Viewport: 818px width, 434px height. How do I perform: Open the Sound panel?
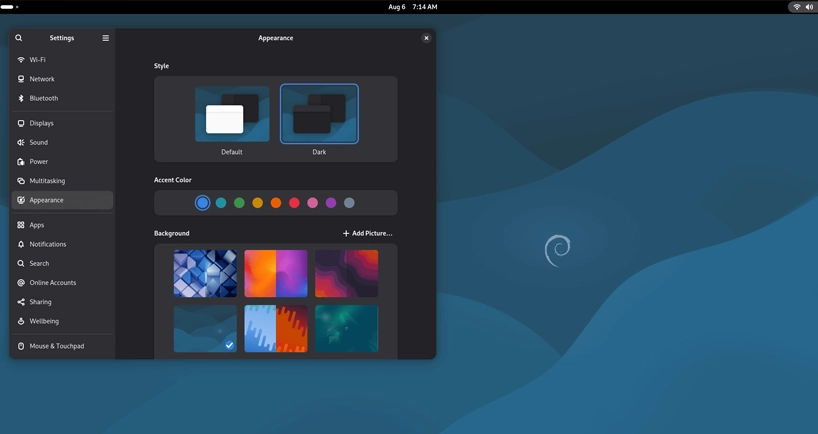point(62,142)
